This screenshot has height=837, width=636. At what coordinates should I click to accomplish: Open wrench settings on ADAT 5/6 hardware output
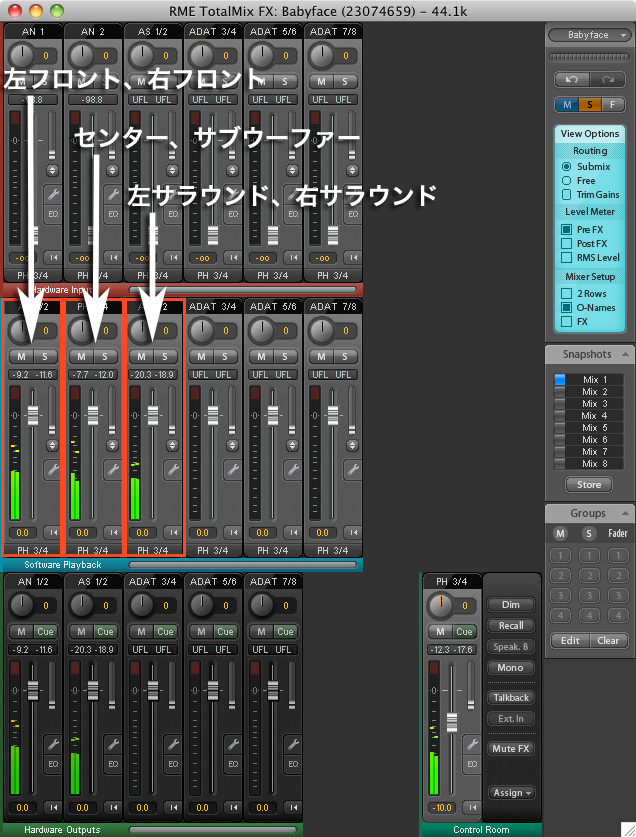(x=232, y=743)
